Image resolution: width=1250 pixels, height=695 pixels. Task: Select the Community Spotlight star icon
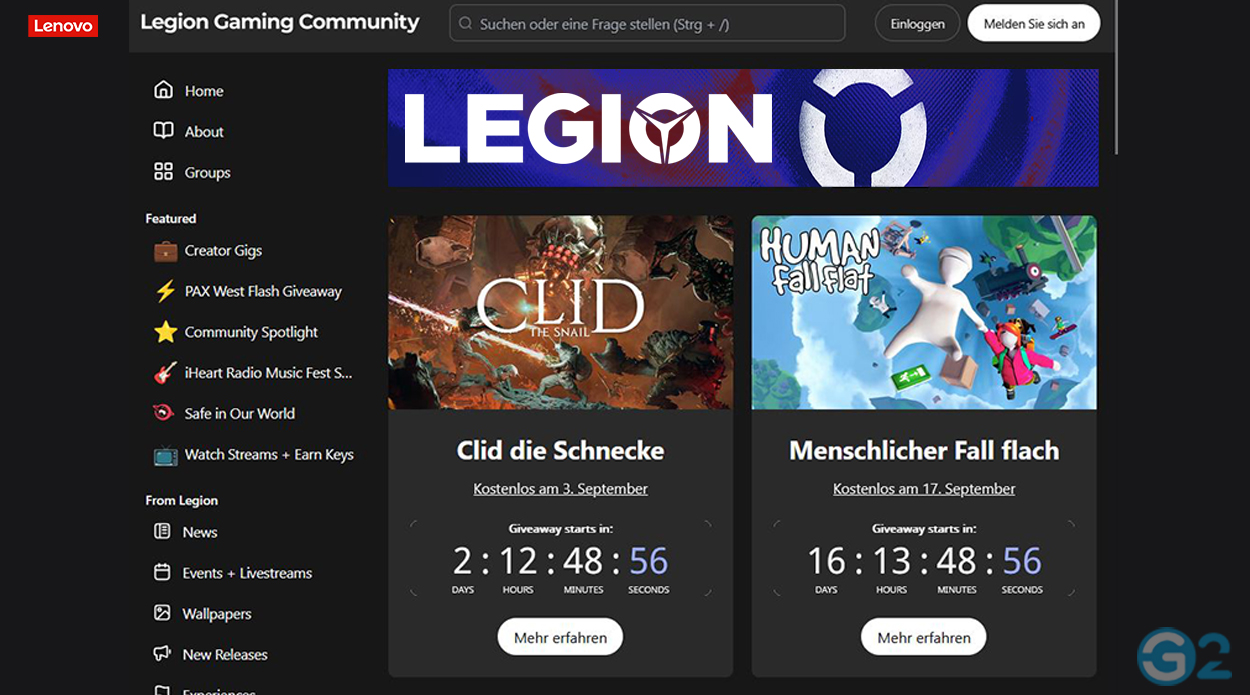tap(165, 332)
